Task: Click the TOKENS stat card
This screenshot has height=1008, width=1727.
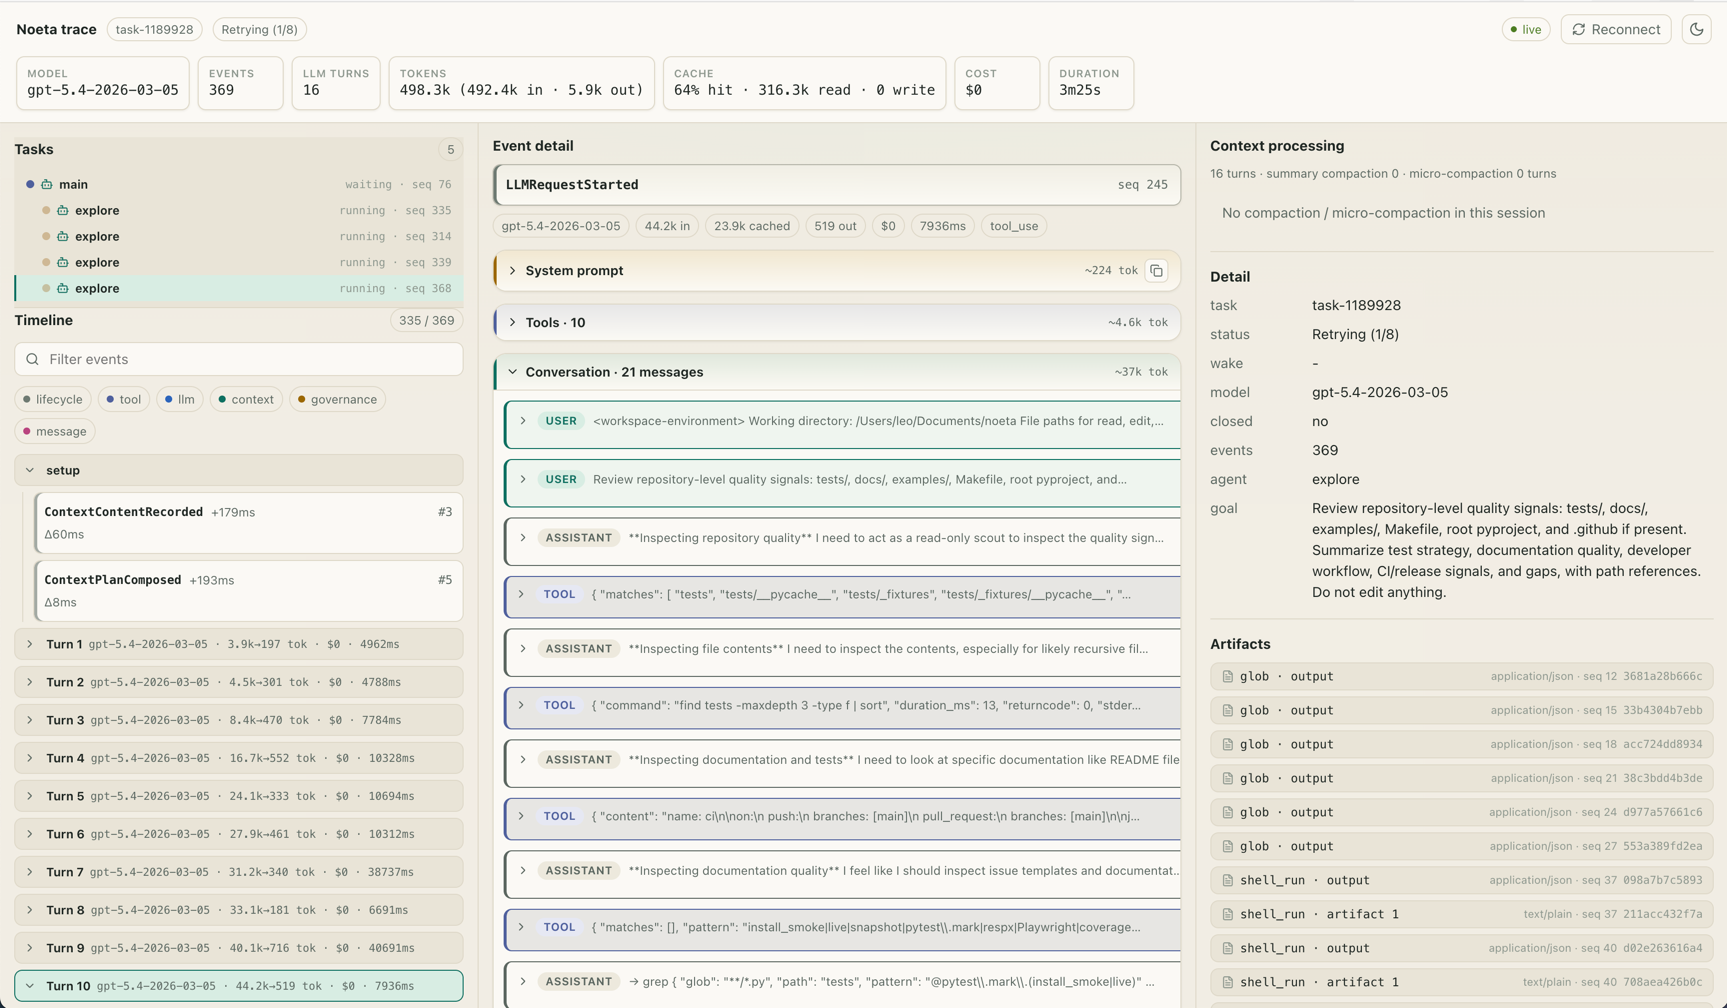Action: click(521, 83)
